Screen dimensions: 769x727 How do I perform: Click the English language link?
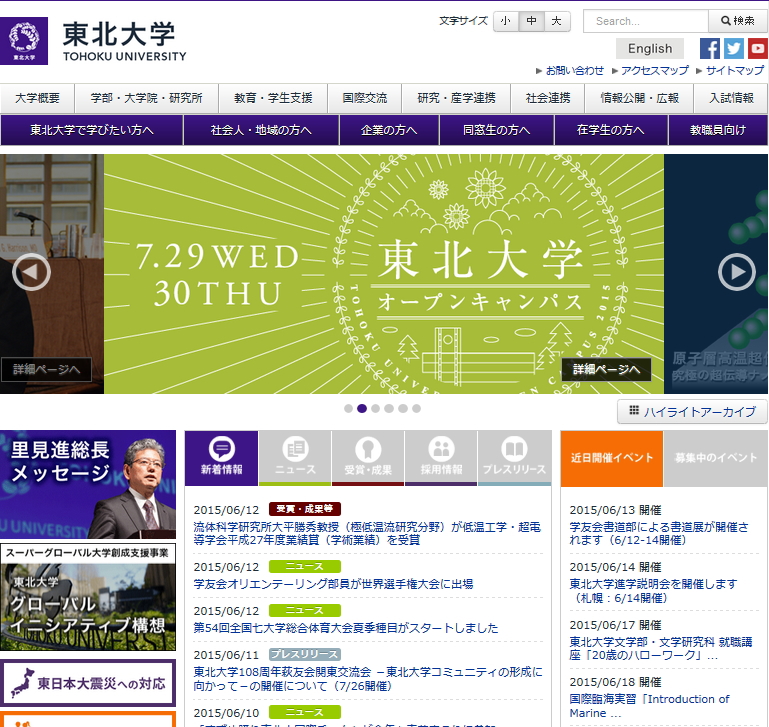coord(650,48)
